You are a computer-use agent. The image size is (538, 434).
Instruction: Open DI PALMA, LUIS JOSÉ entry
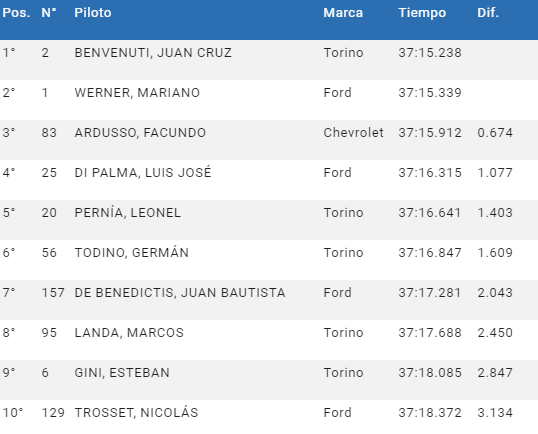click(x=143, y=172)
